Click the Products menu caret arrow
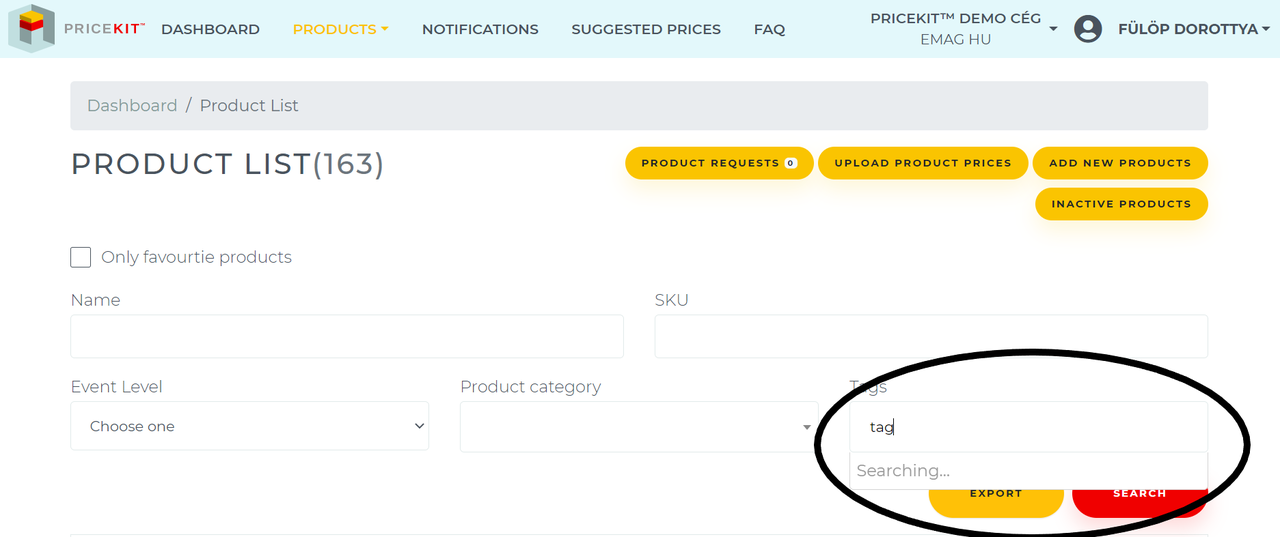Screen dimensions: 1280x538 (x=384, y=30)
